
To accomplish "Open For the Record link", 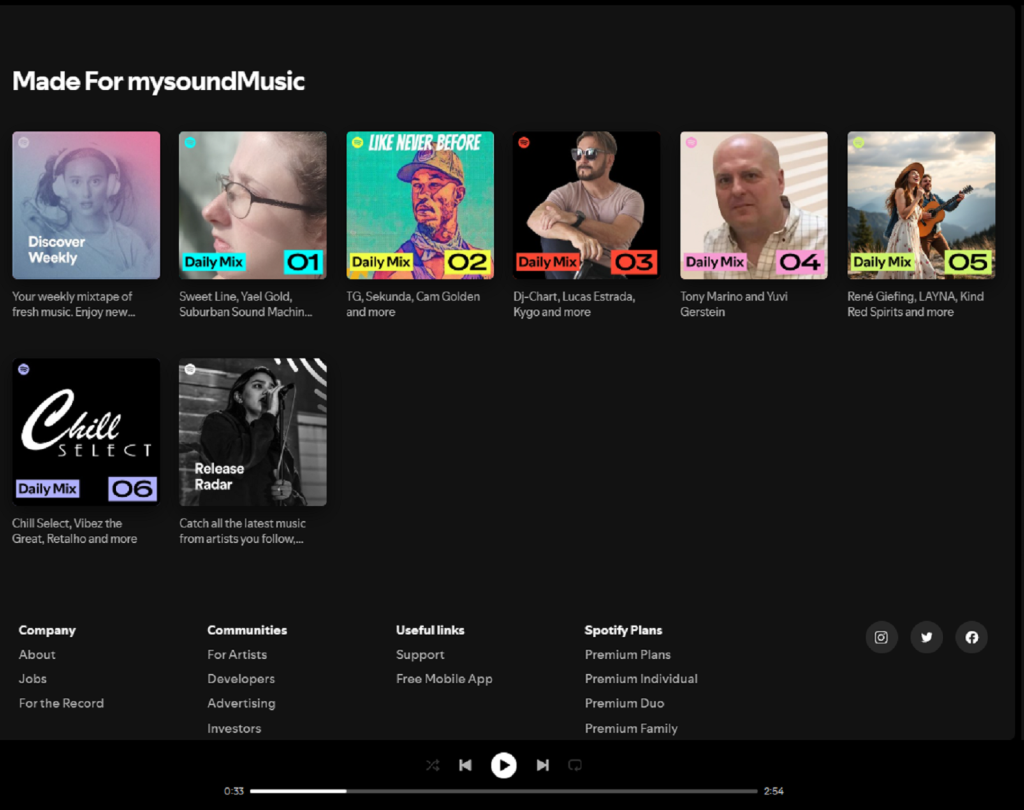I will tap(61, 704).
